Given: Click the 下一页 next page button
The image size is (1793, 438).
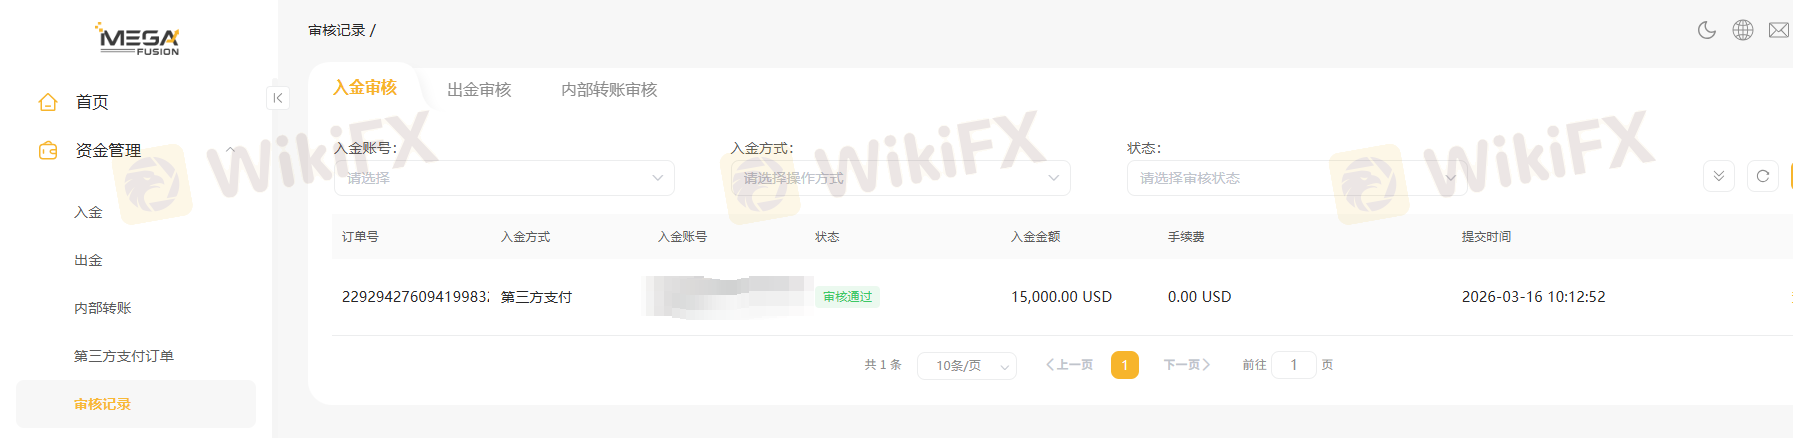Looking at the screenshot, I should (x=1187, y=365).
